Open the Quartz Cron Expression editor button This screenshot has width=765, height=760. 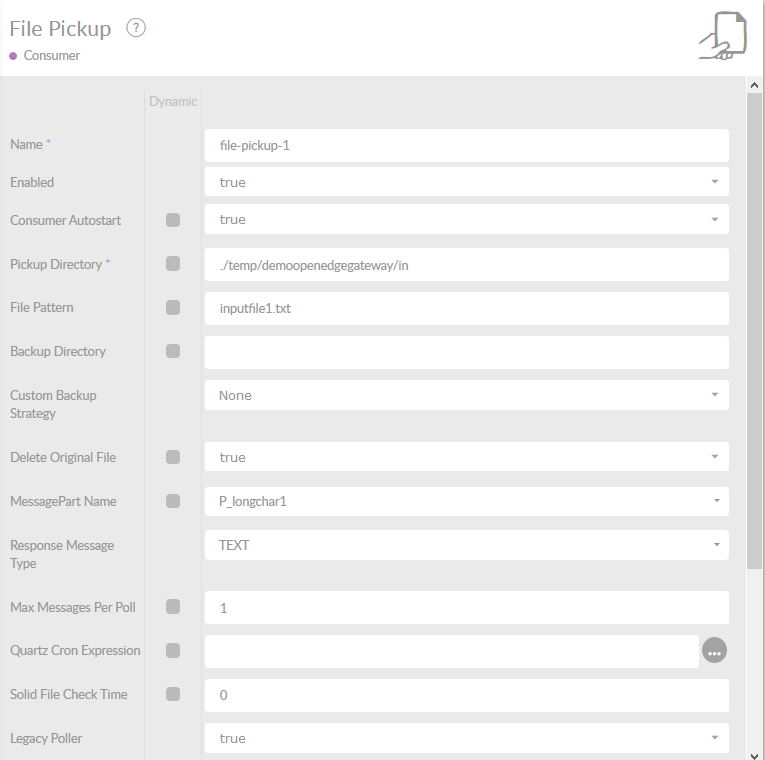pos(714,651)
